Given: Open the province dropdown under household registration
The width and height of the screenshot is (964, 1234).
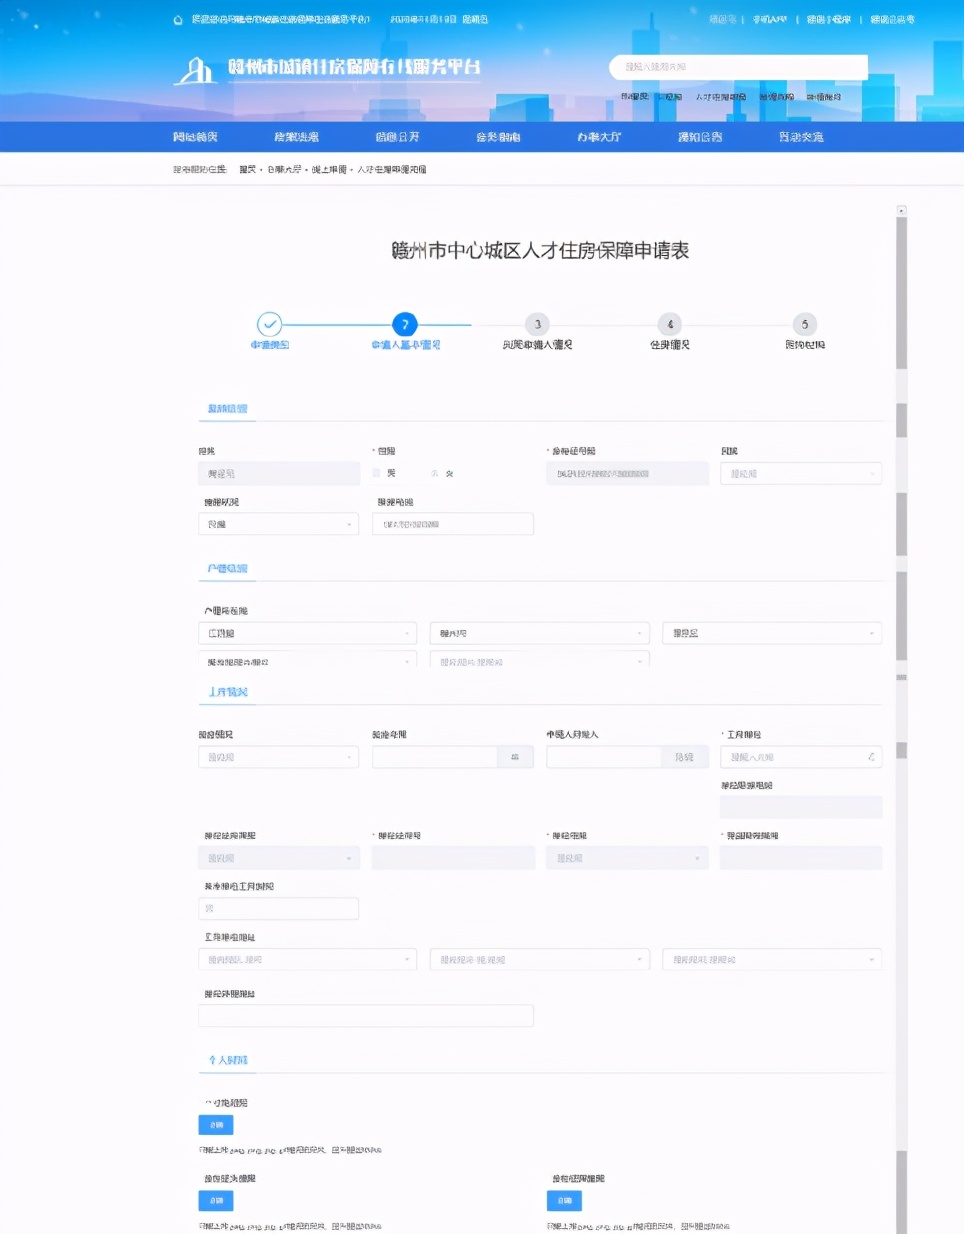Looking at the screenshot, I should click(306, 632).
